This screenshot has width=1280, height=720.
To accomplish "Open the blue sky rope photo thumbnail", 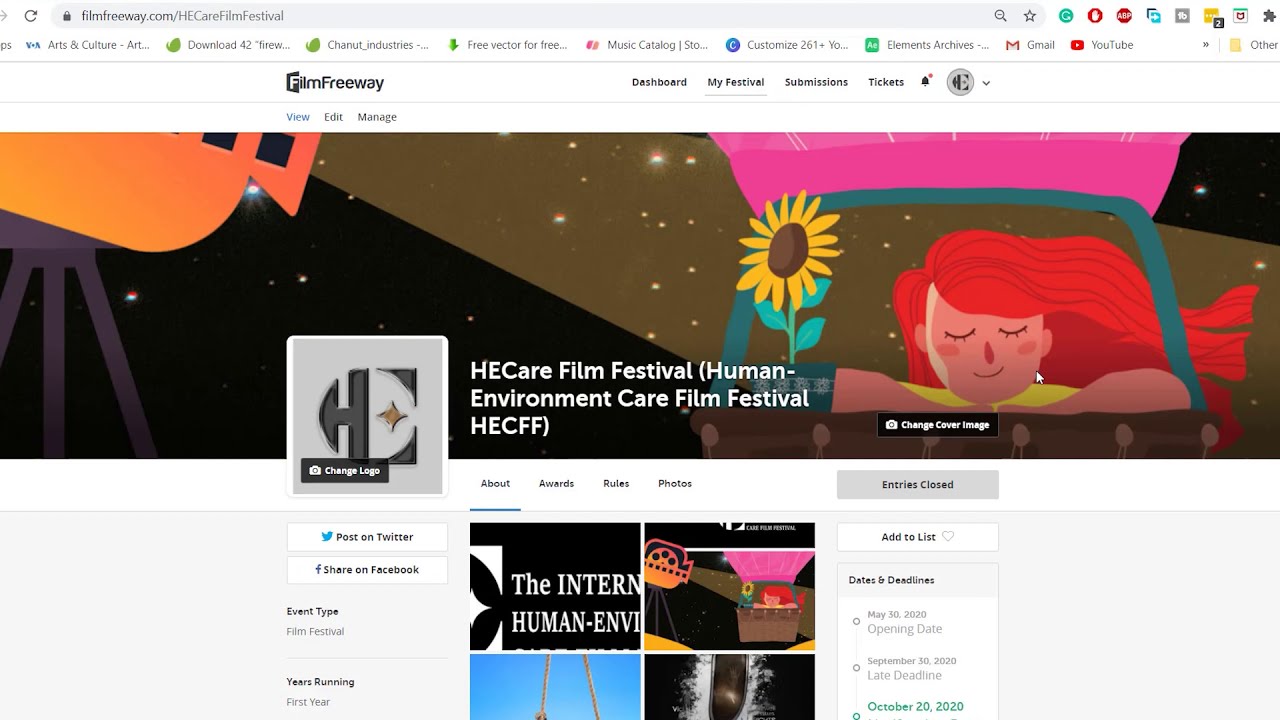I will [555, 687].
